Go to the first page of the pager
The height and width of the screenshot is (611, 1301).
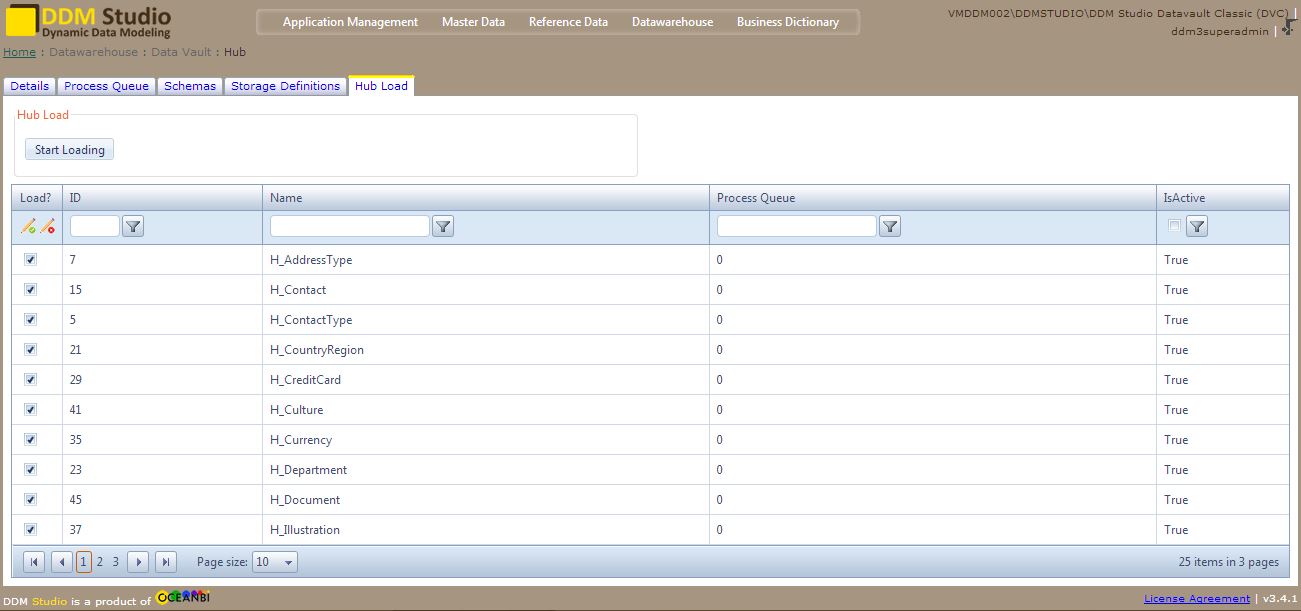[34, 562]
